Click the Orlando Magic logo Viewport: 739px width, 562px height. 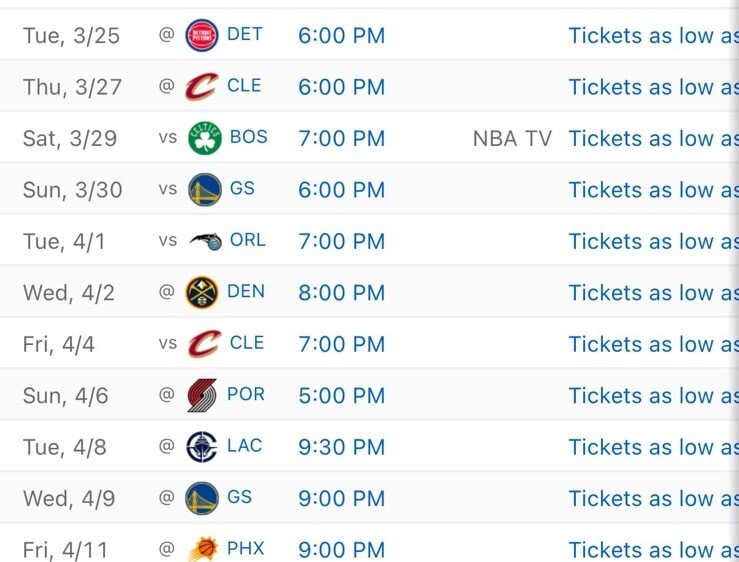coord(203,241)
